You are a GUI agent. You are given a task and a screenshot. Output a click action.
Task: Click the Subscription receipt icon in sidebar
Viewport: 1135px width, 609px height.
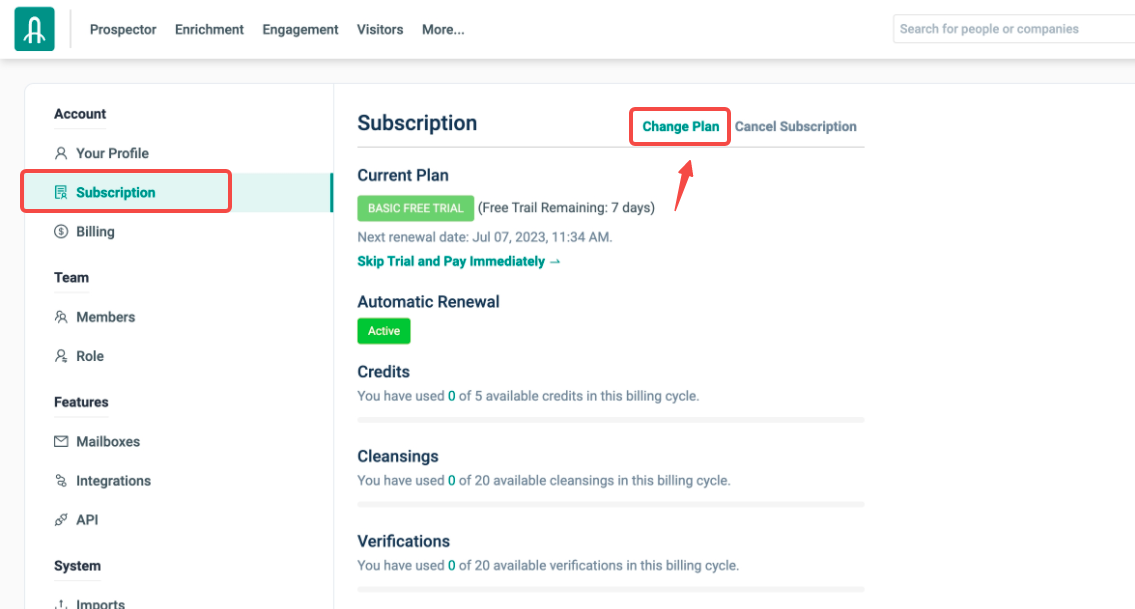(x=61, y=192)
